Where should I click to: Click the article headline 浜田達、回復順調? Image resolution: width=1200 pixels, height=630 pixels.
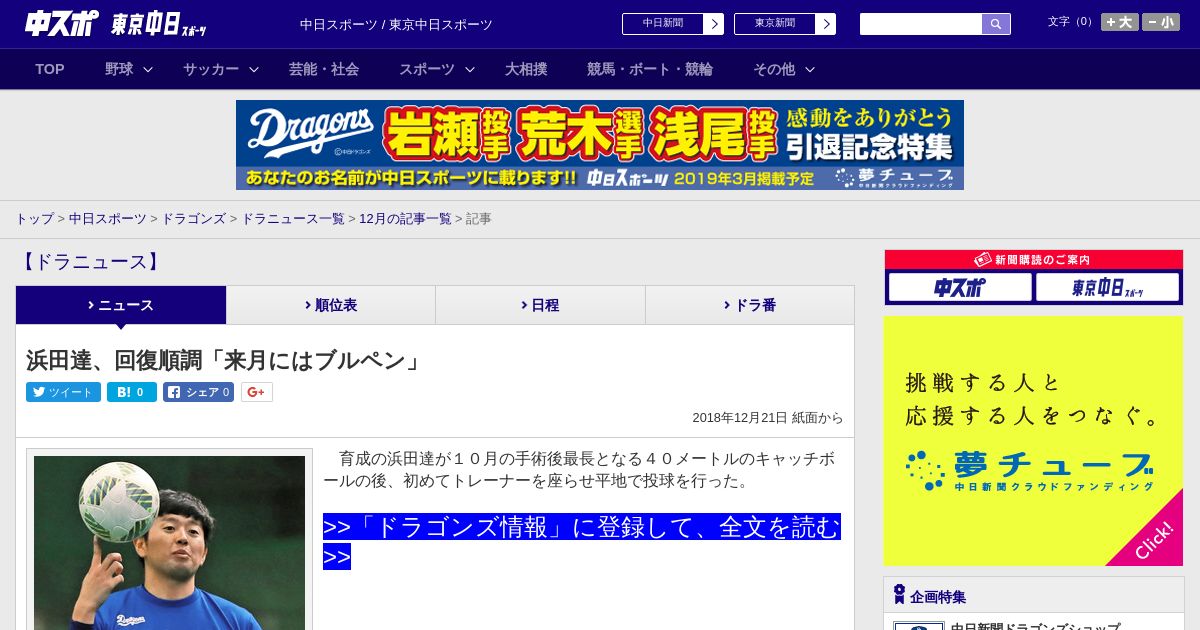[x=225, y=360]
